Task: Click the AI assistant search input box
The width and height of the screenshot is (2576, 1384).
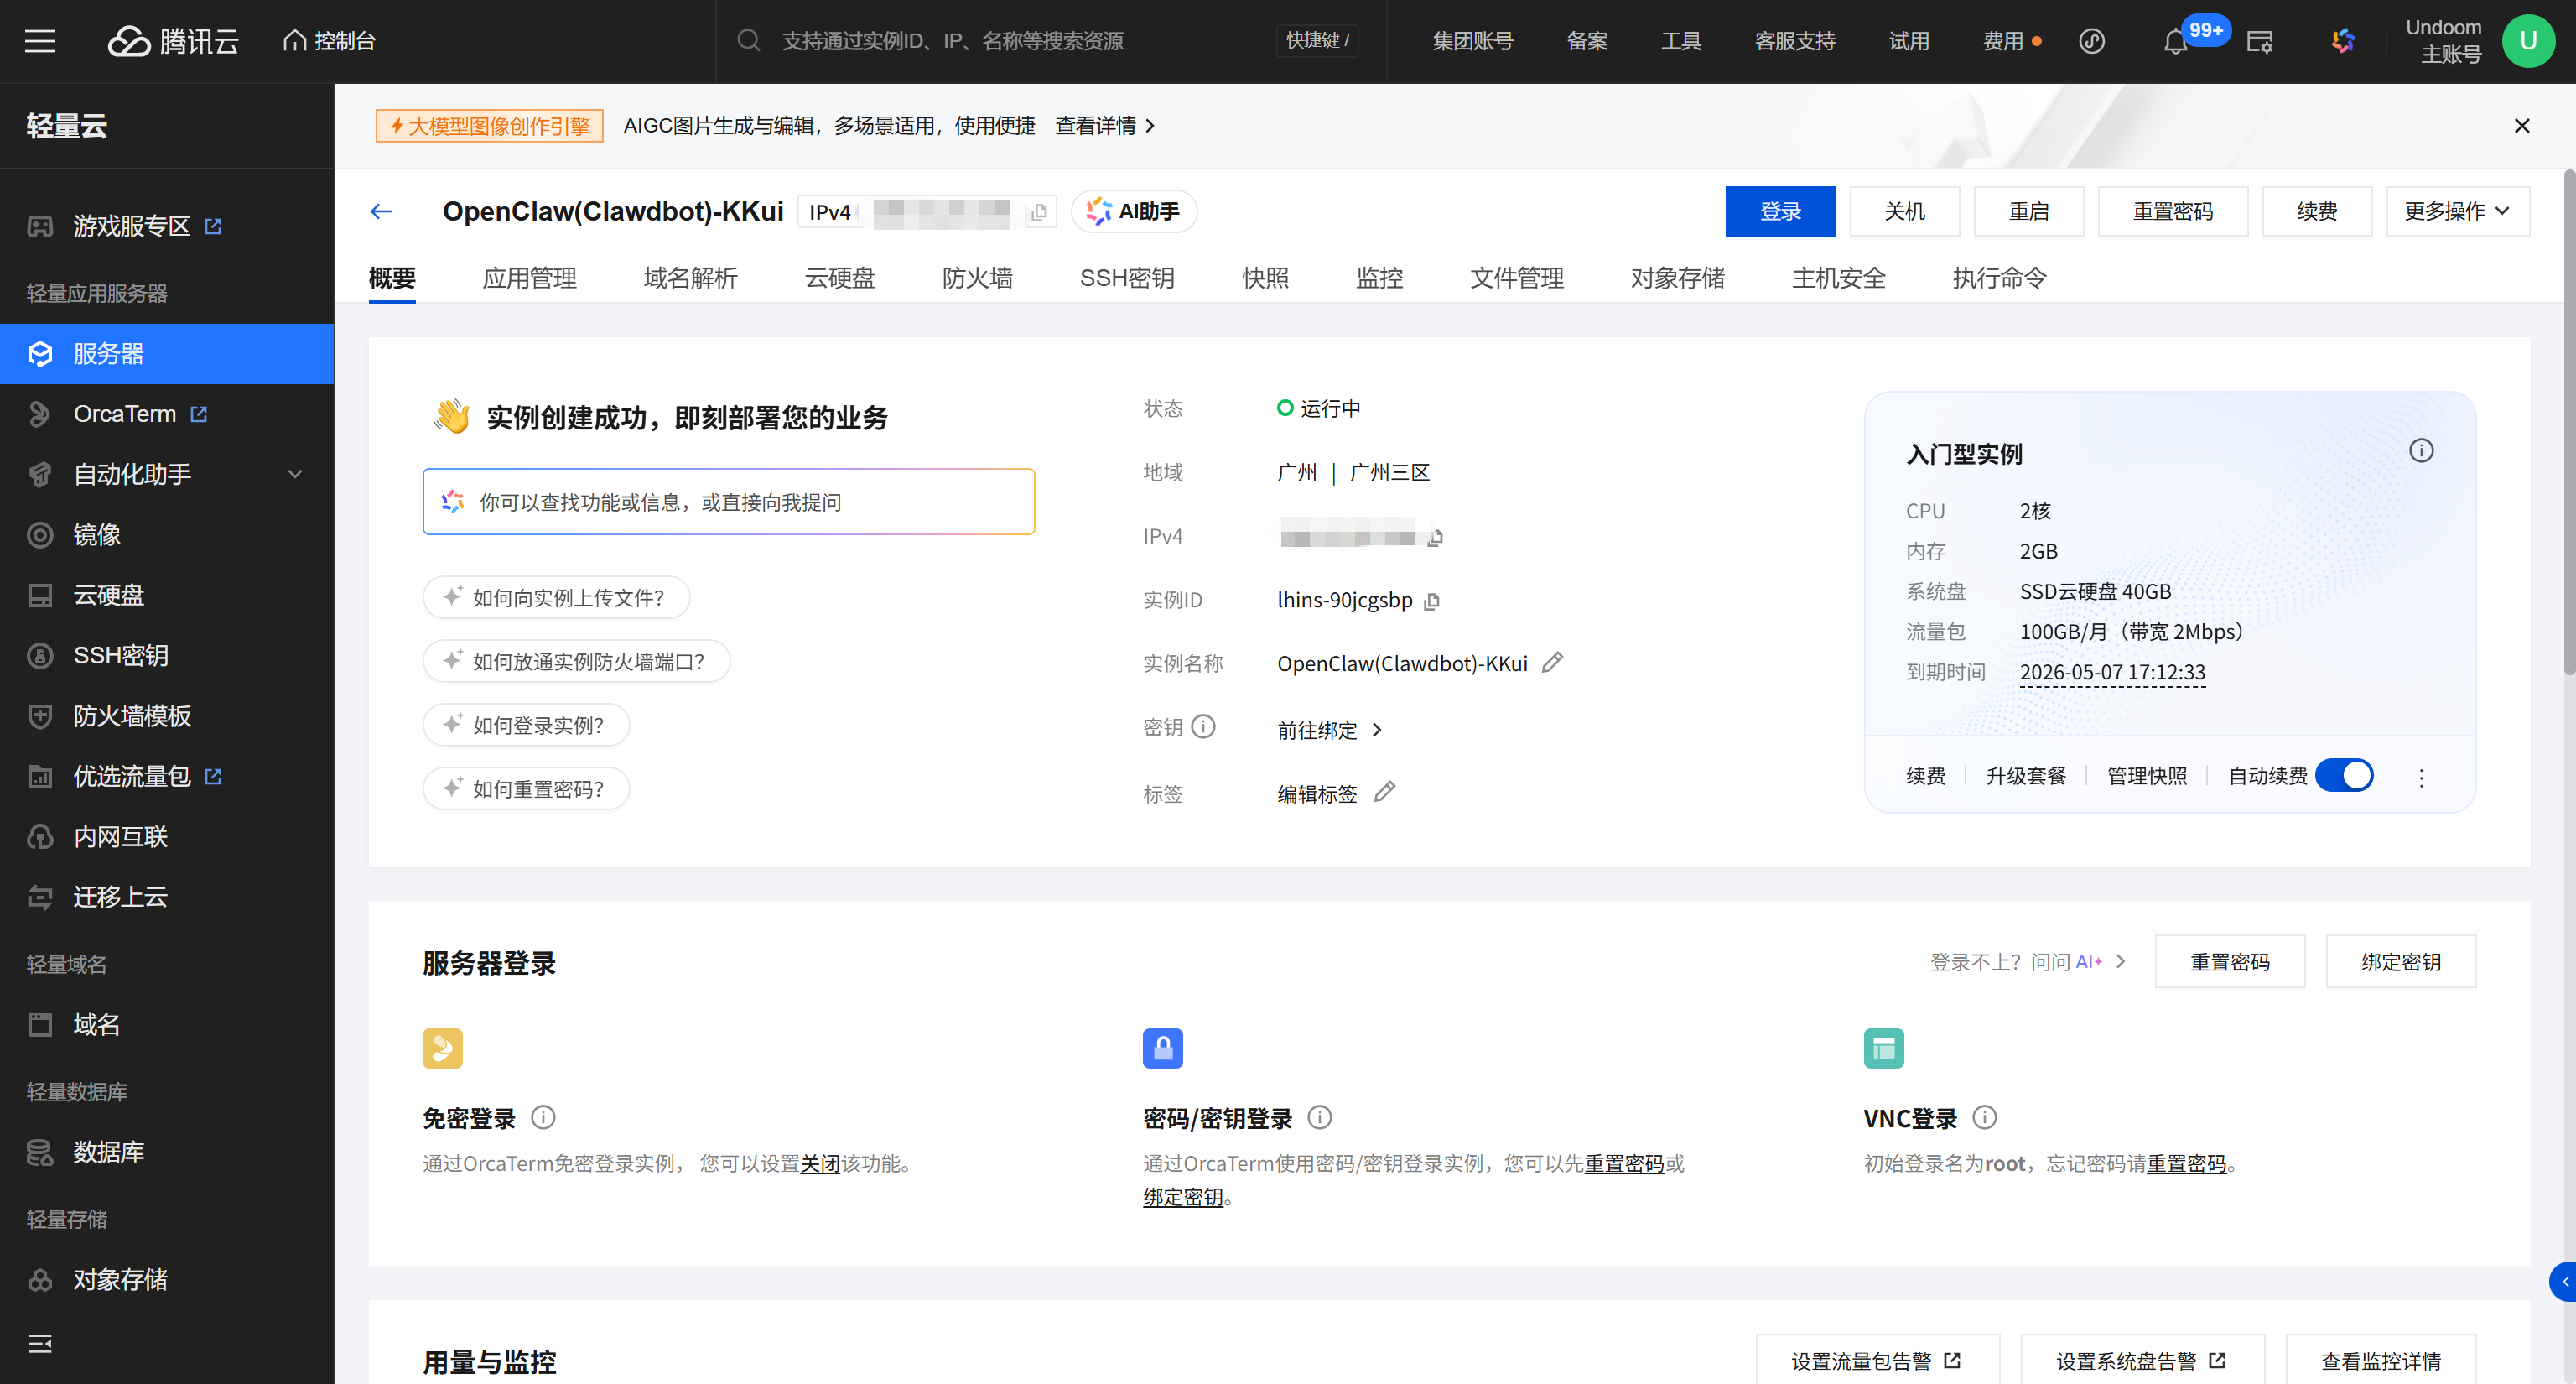Action: [728, 502]
